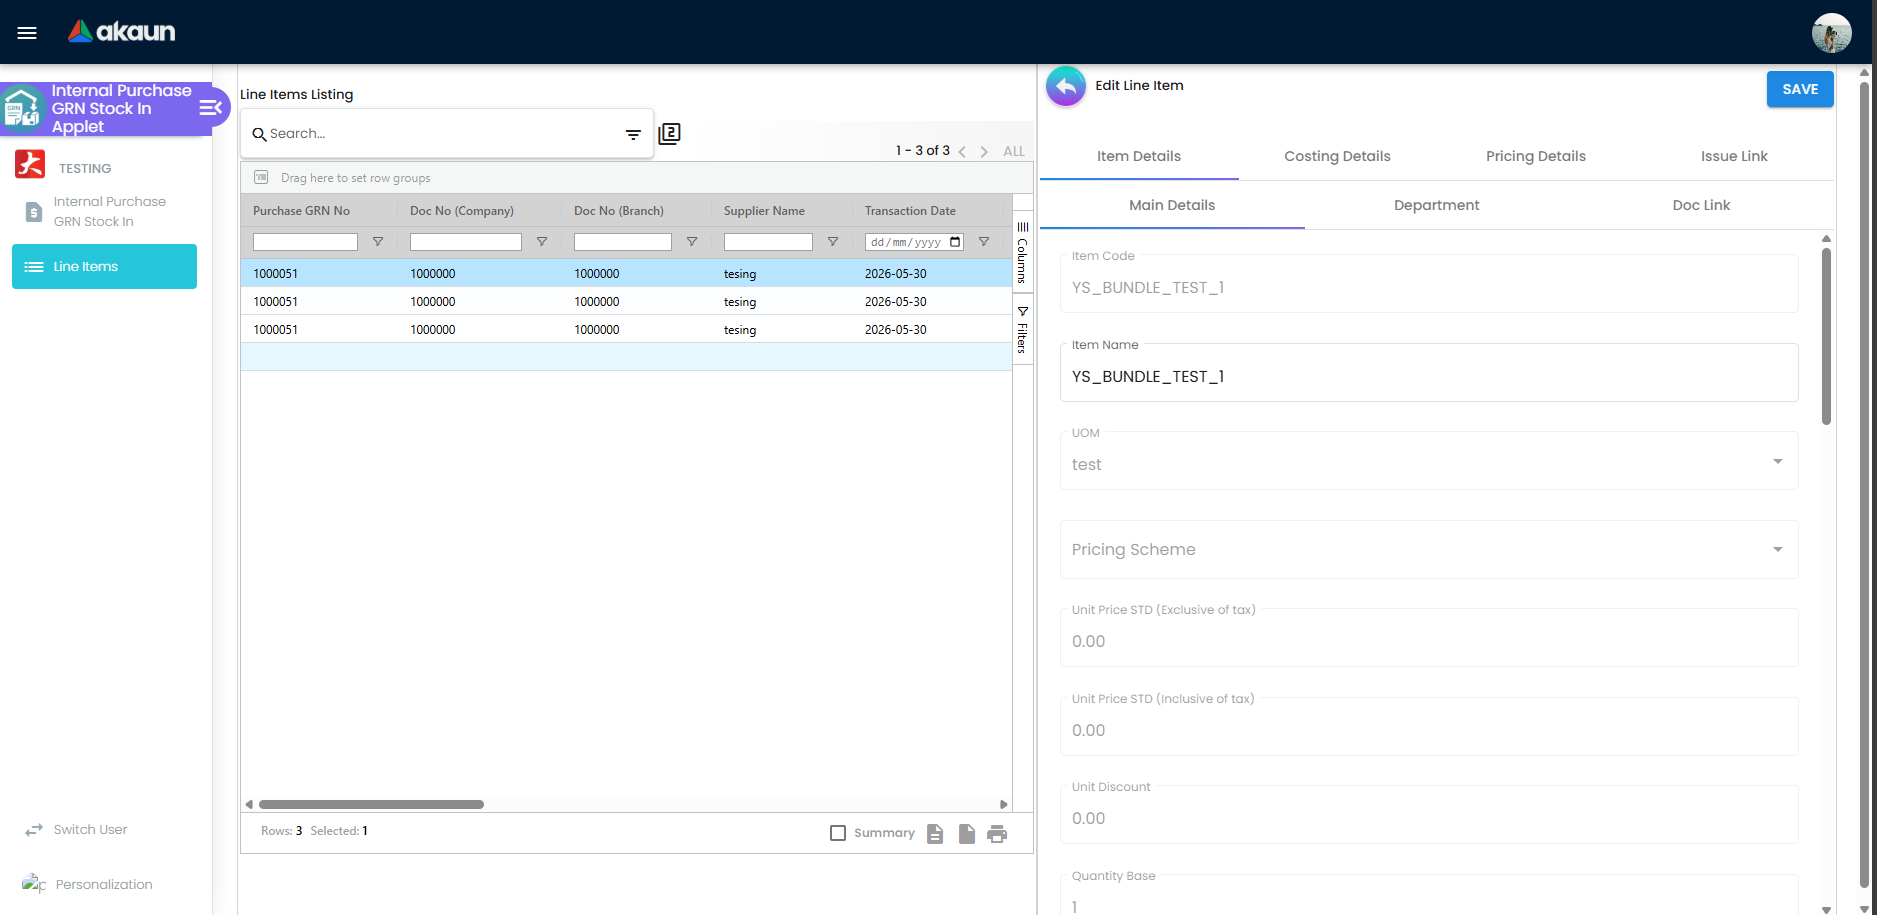Open the Main Details sub-tab
The width and height of the screenshot is (1877, 915).
coord(1172,205)
